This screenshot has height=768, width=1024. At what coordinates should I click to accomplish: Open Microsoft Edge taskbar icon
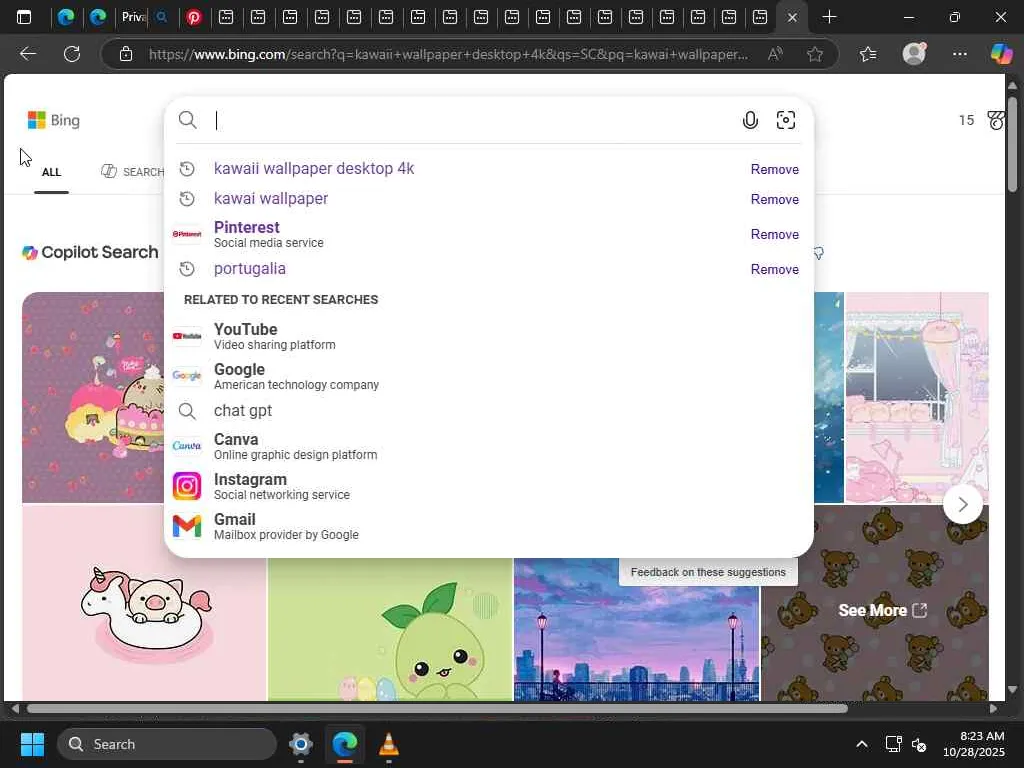coord(345,744)
